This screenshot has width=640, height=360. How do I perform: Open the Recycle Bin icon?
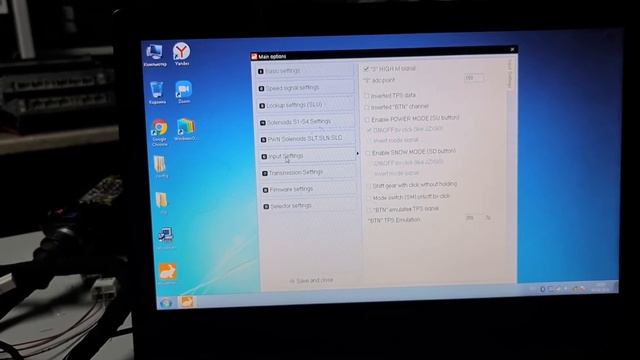(157, 92)
